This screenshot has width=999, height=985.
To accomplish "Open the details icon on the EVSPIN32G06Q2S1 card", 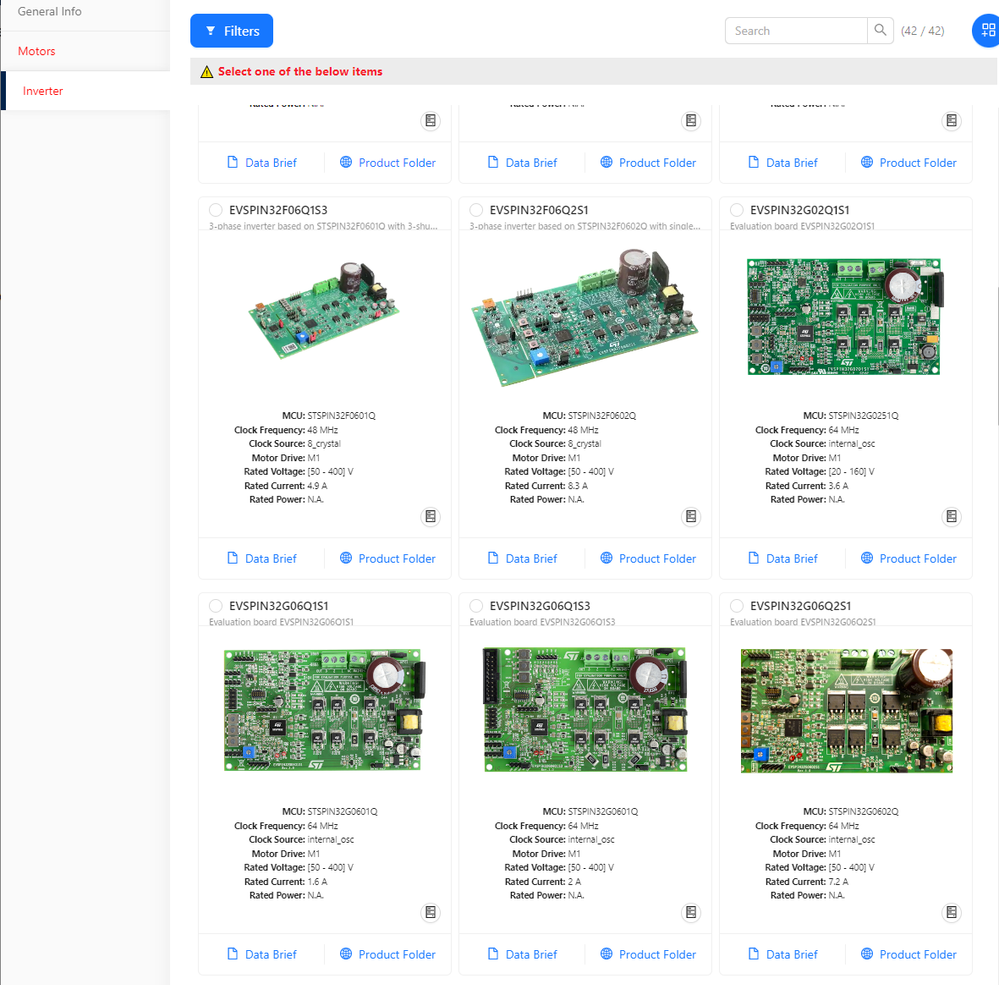I will coord(951,912).
